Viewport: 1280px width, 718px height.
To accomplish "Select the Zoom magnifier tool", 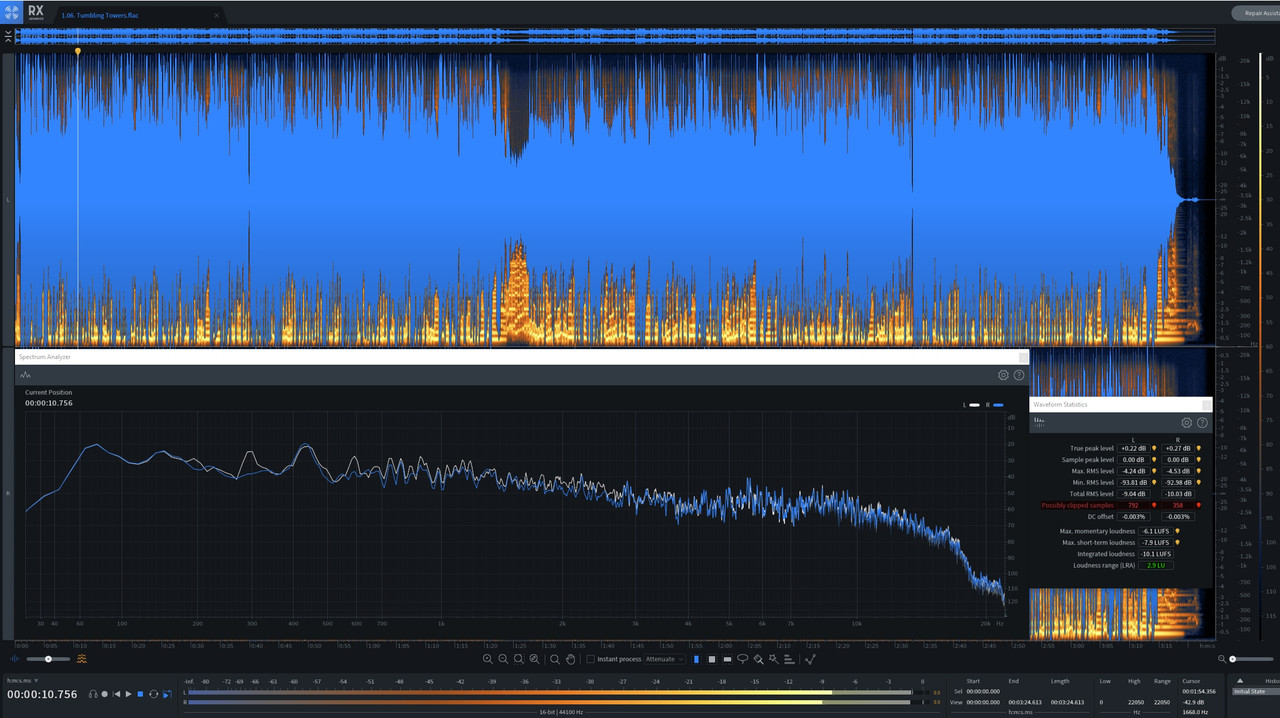I will tap(555, 659).
